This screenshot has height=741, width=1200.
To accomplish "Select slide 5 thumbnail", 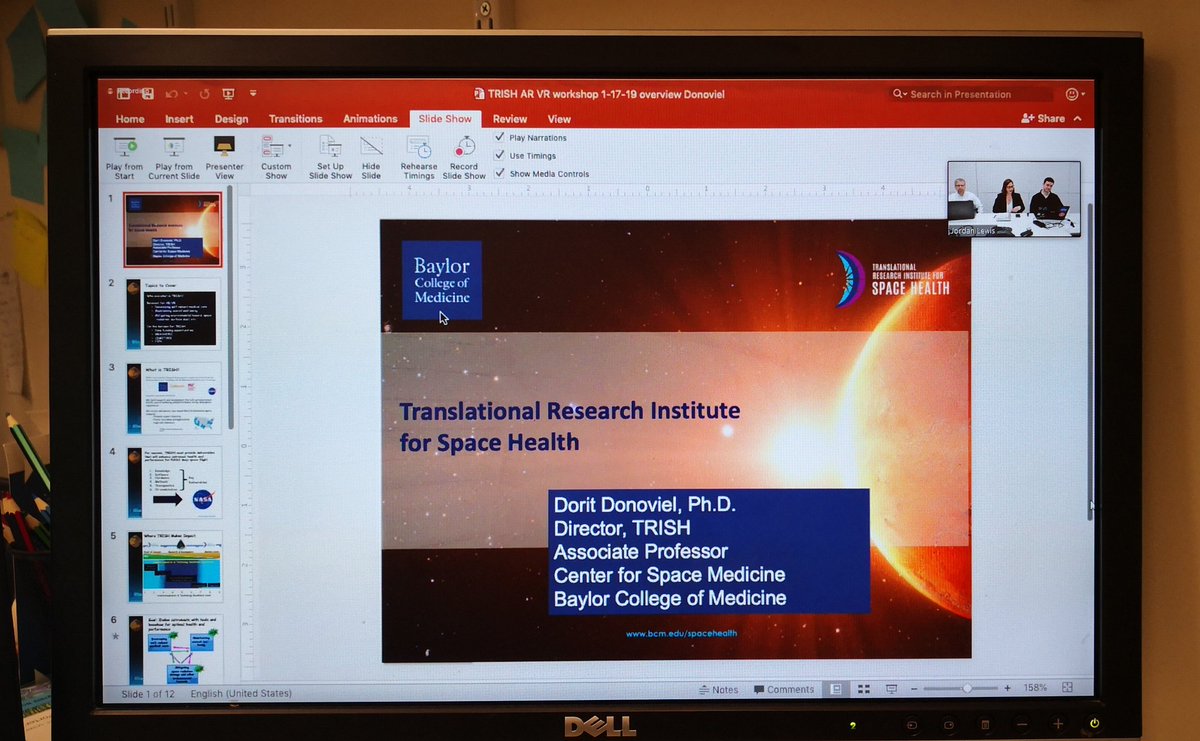I will click(x=175, y=566).
